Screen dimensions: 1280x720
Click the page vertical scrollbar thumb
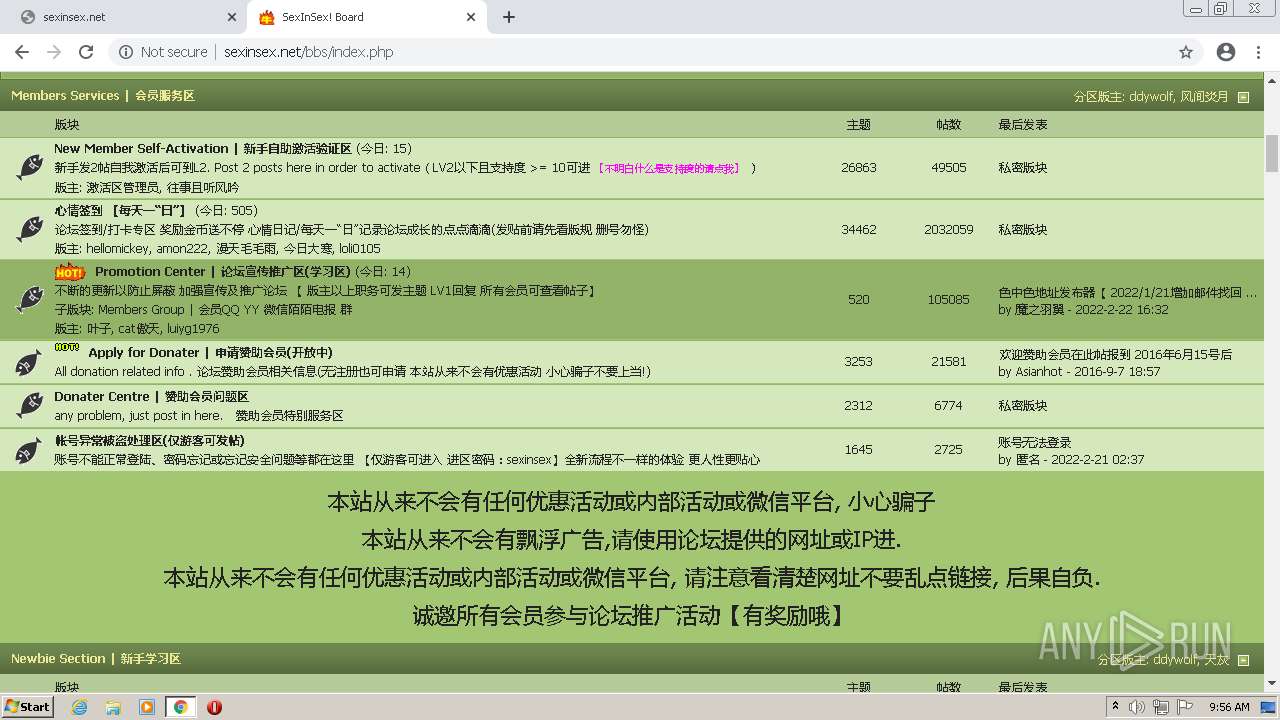tap(1272, 153)
